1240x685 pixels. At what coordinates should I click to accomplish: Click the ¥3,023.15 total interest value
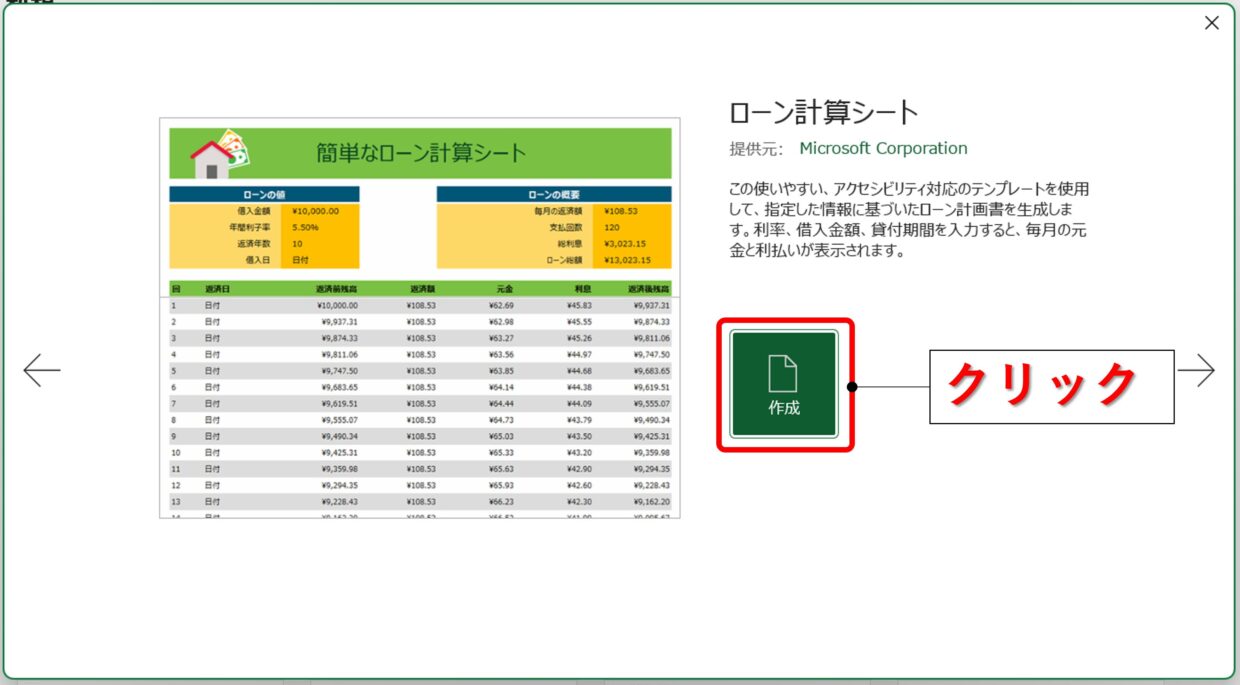(625, 244)
